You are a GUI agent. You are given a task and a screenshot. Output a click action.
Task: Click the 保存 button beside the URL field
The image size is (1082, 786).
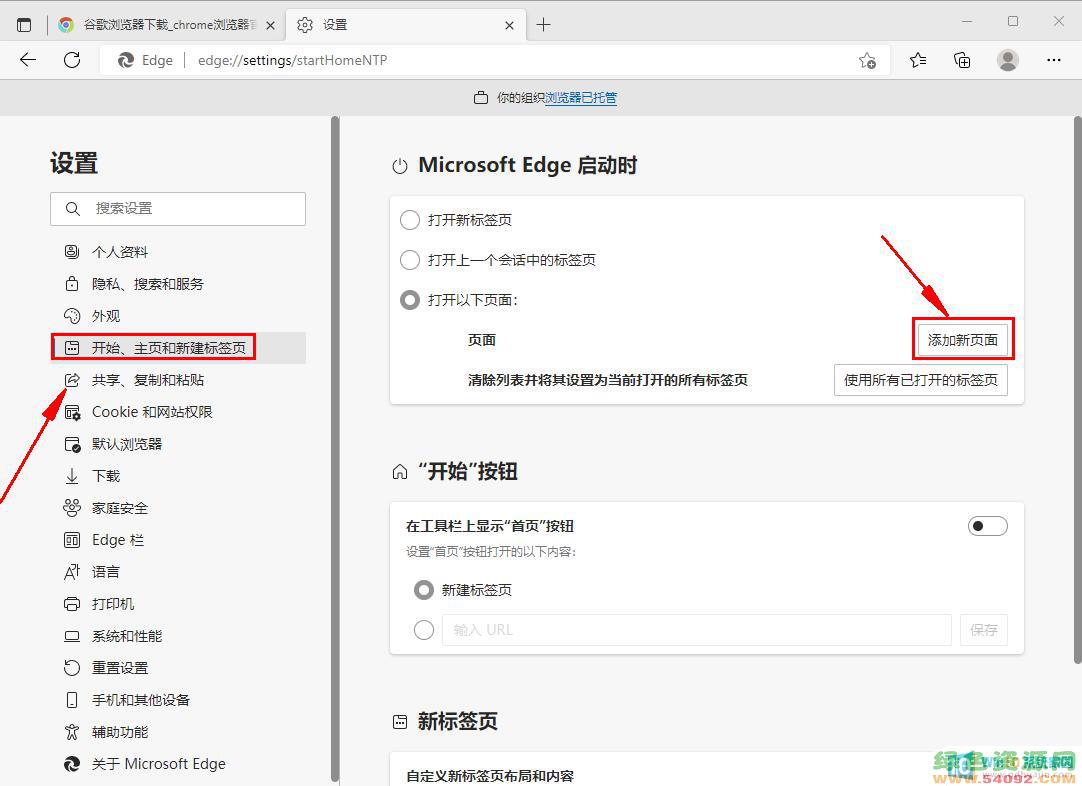click(x=983, y=629)
